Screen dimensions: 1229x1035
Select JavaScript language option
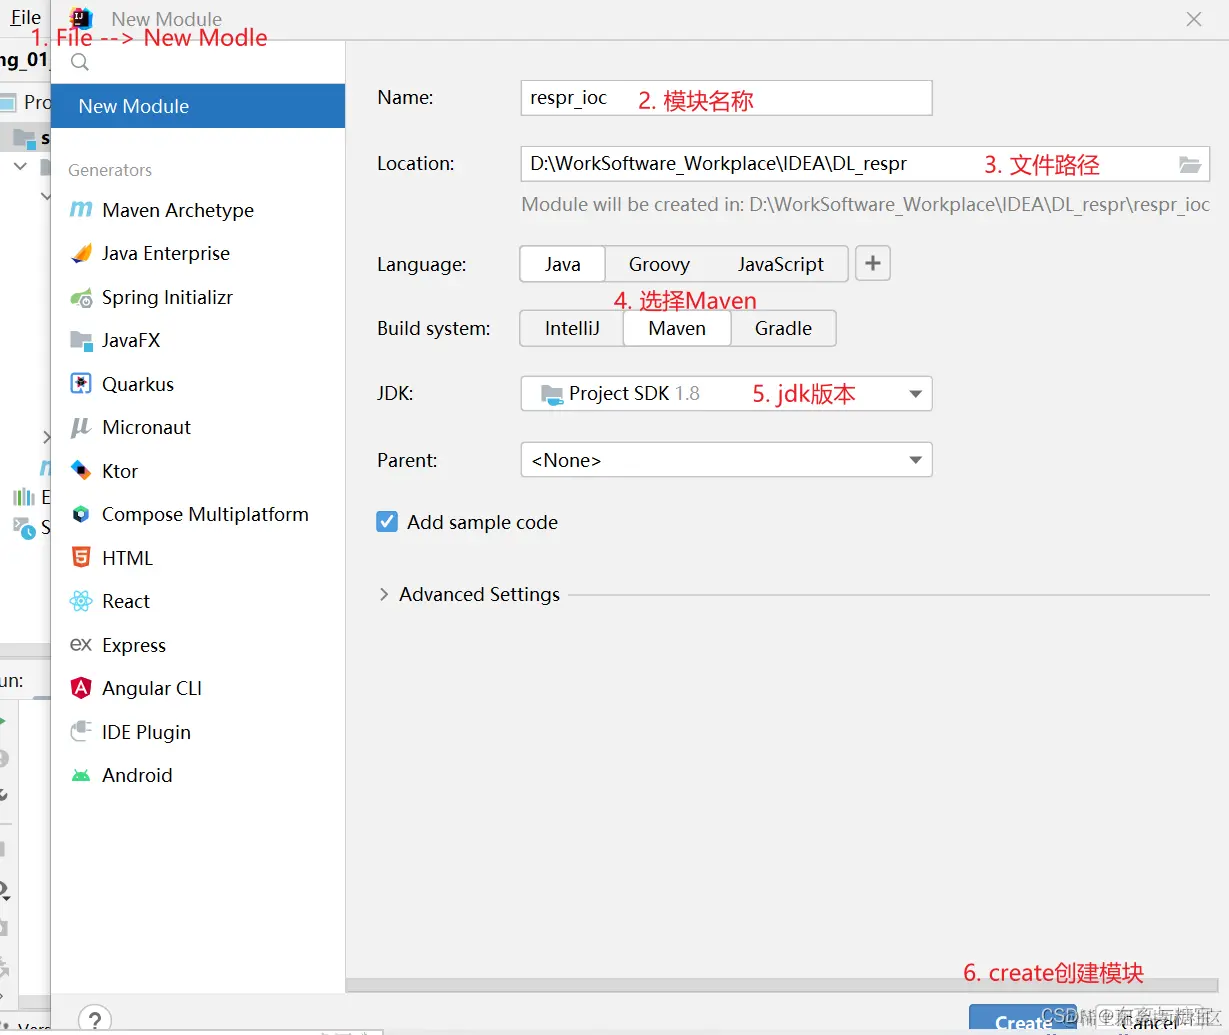(781, 264)
